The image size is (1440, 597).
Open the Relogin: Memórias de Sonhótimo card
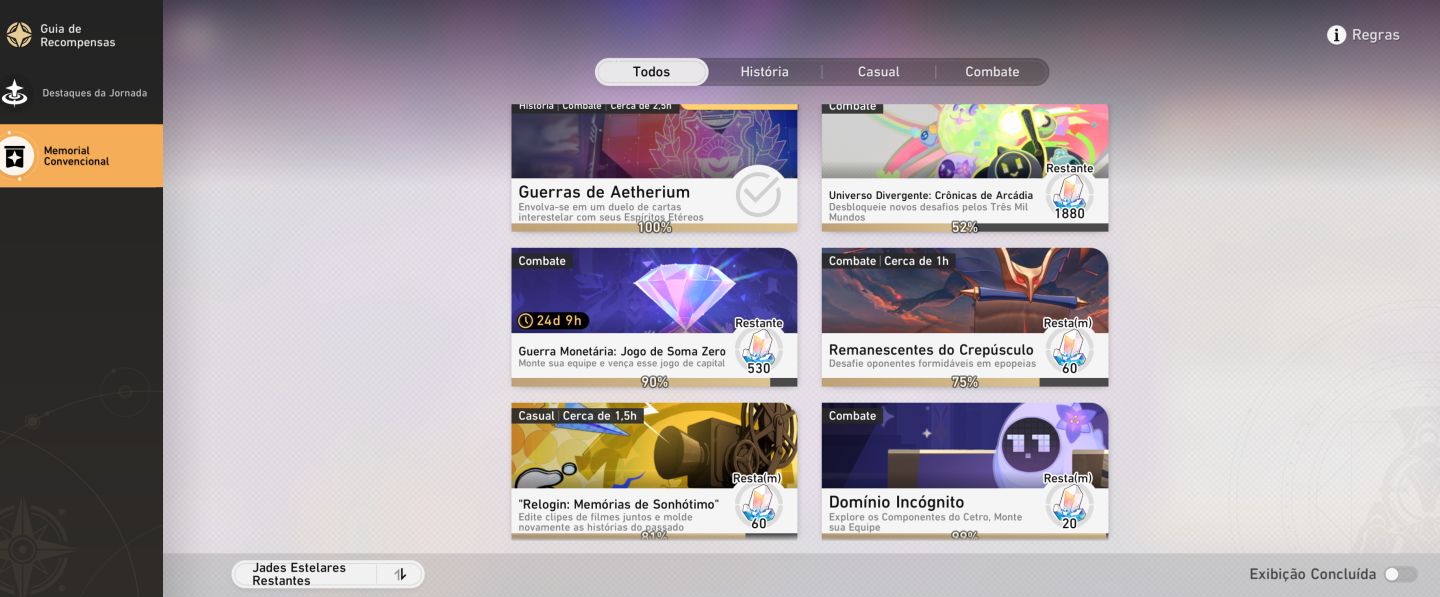[654, 472]
